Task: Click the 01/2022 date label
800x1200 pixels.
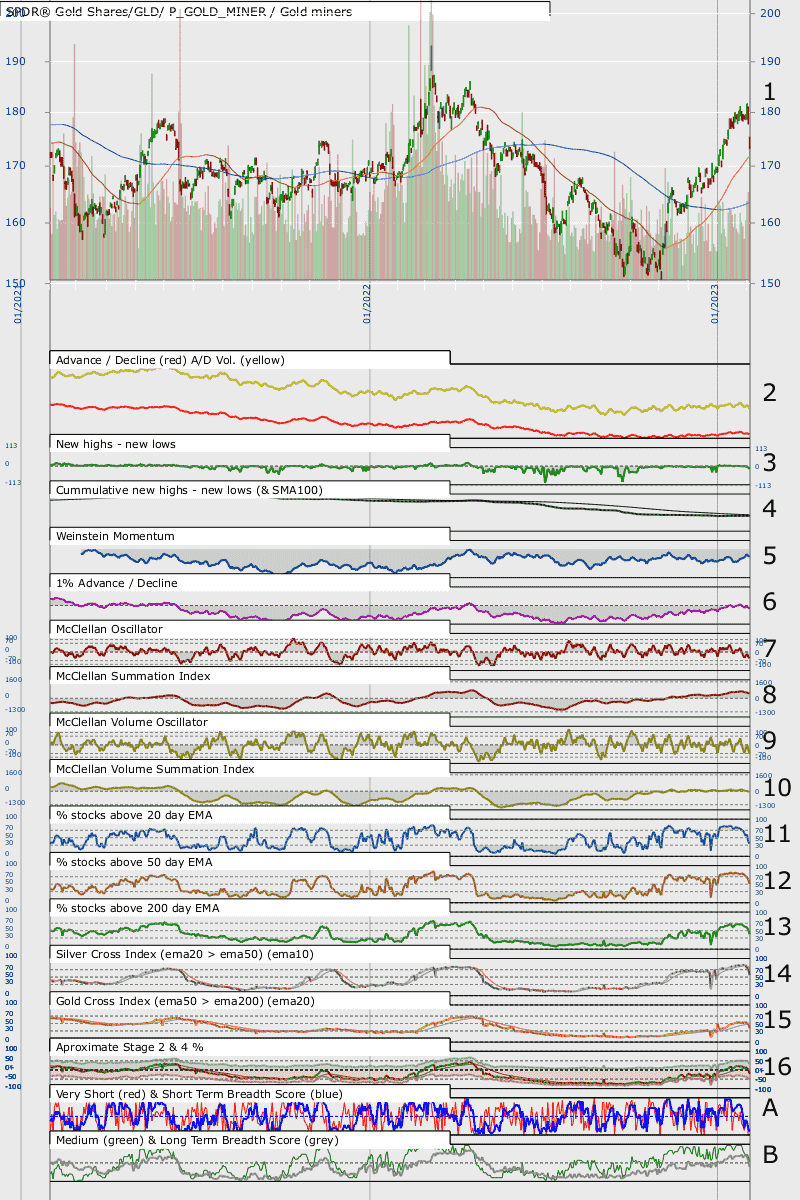Action: [x=368, y=303]
